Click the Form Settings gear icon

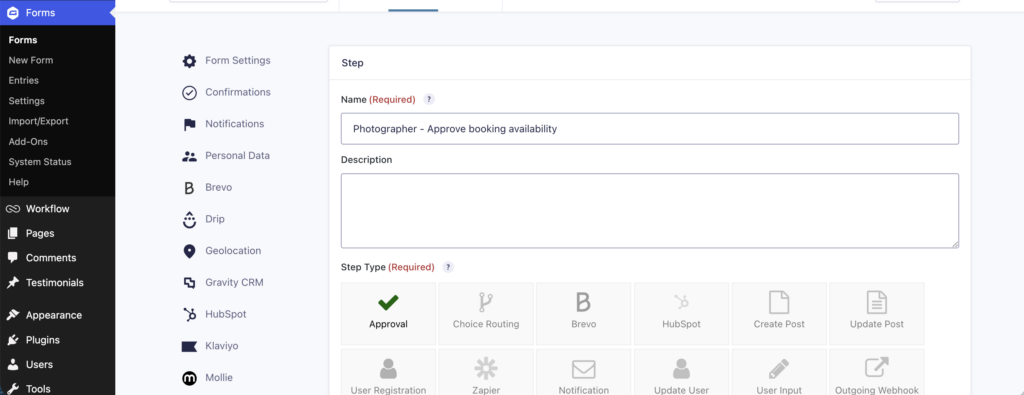coord(189,61)
